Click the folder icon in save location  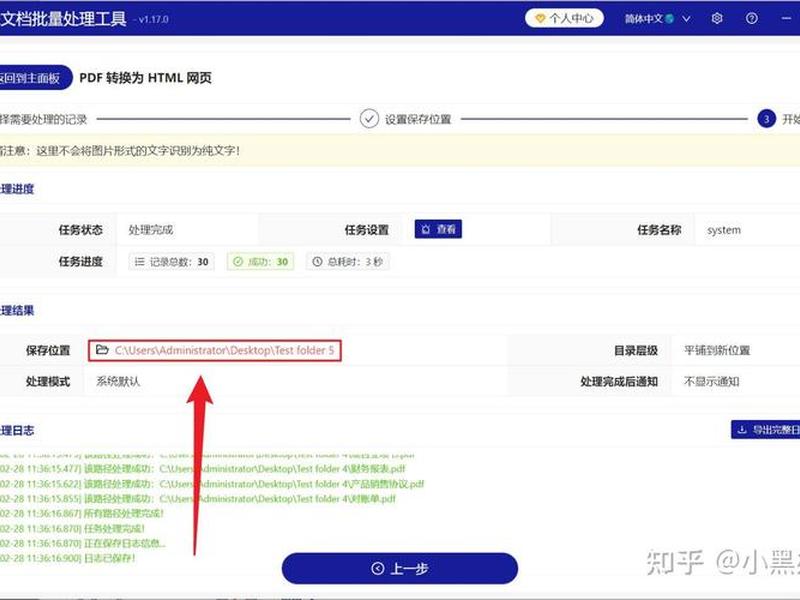coord(103,349)
